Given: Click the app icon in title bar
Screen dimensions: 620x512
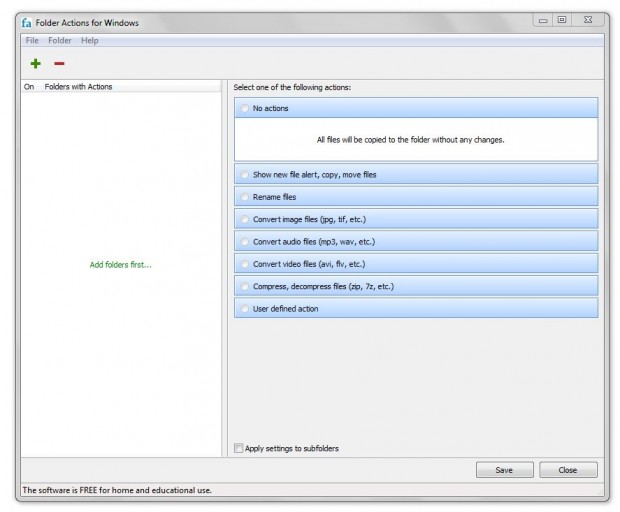Looking at the screenshot, I should 27,21.
